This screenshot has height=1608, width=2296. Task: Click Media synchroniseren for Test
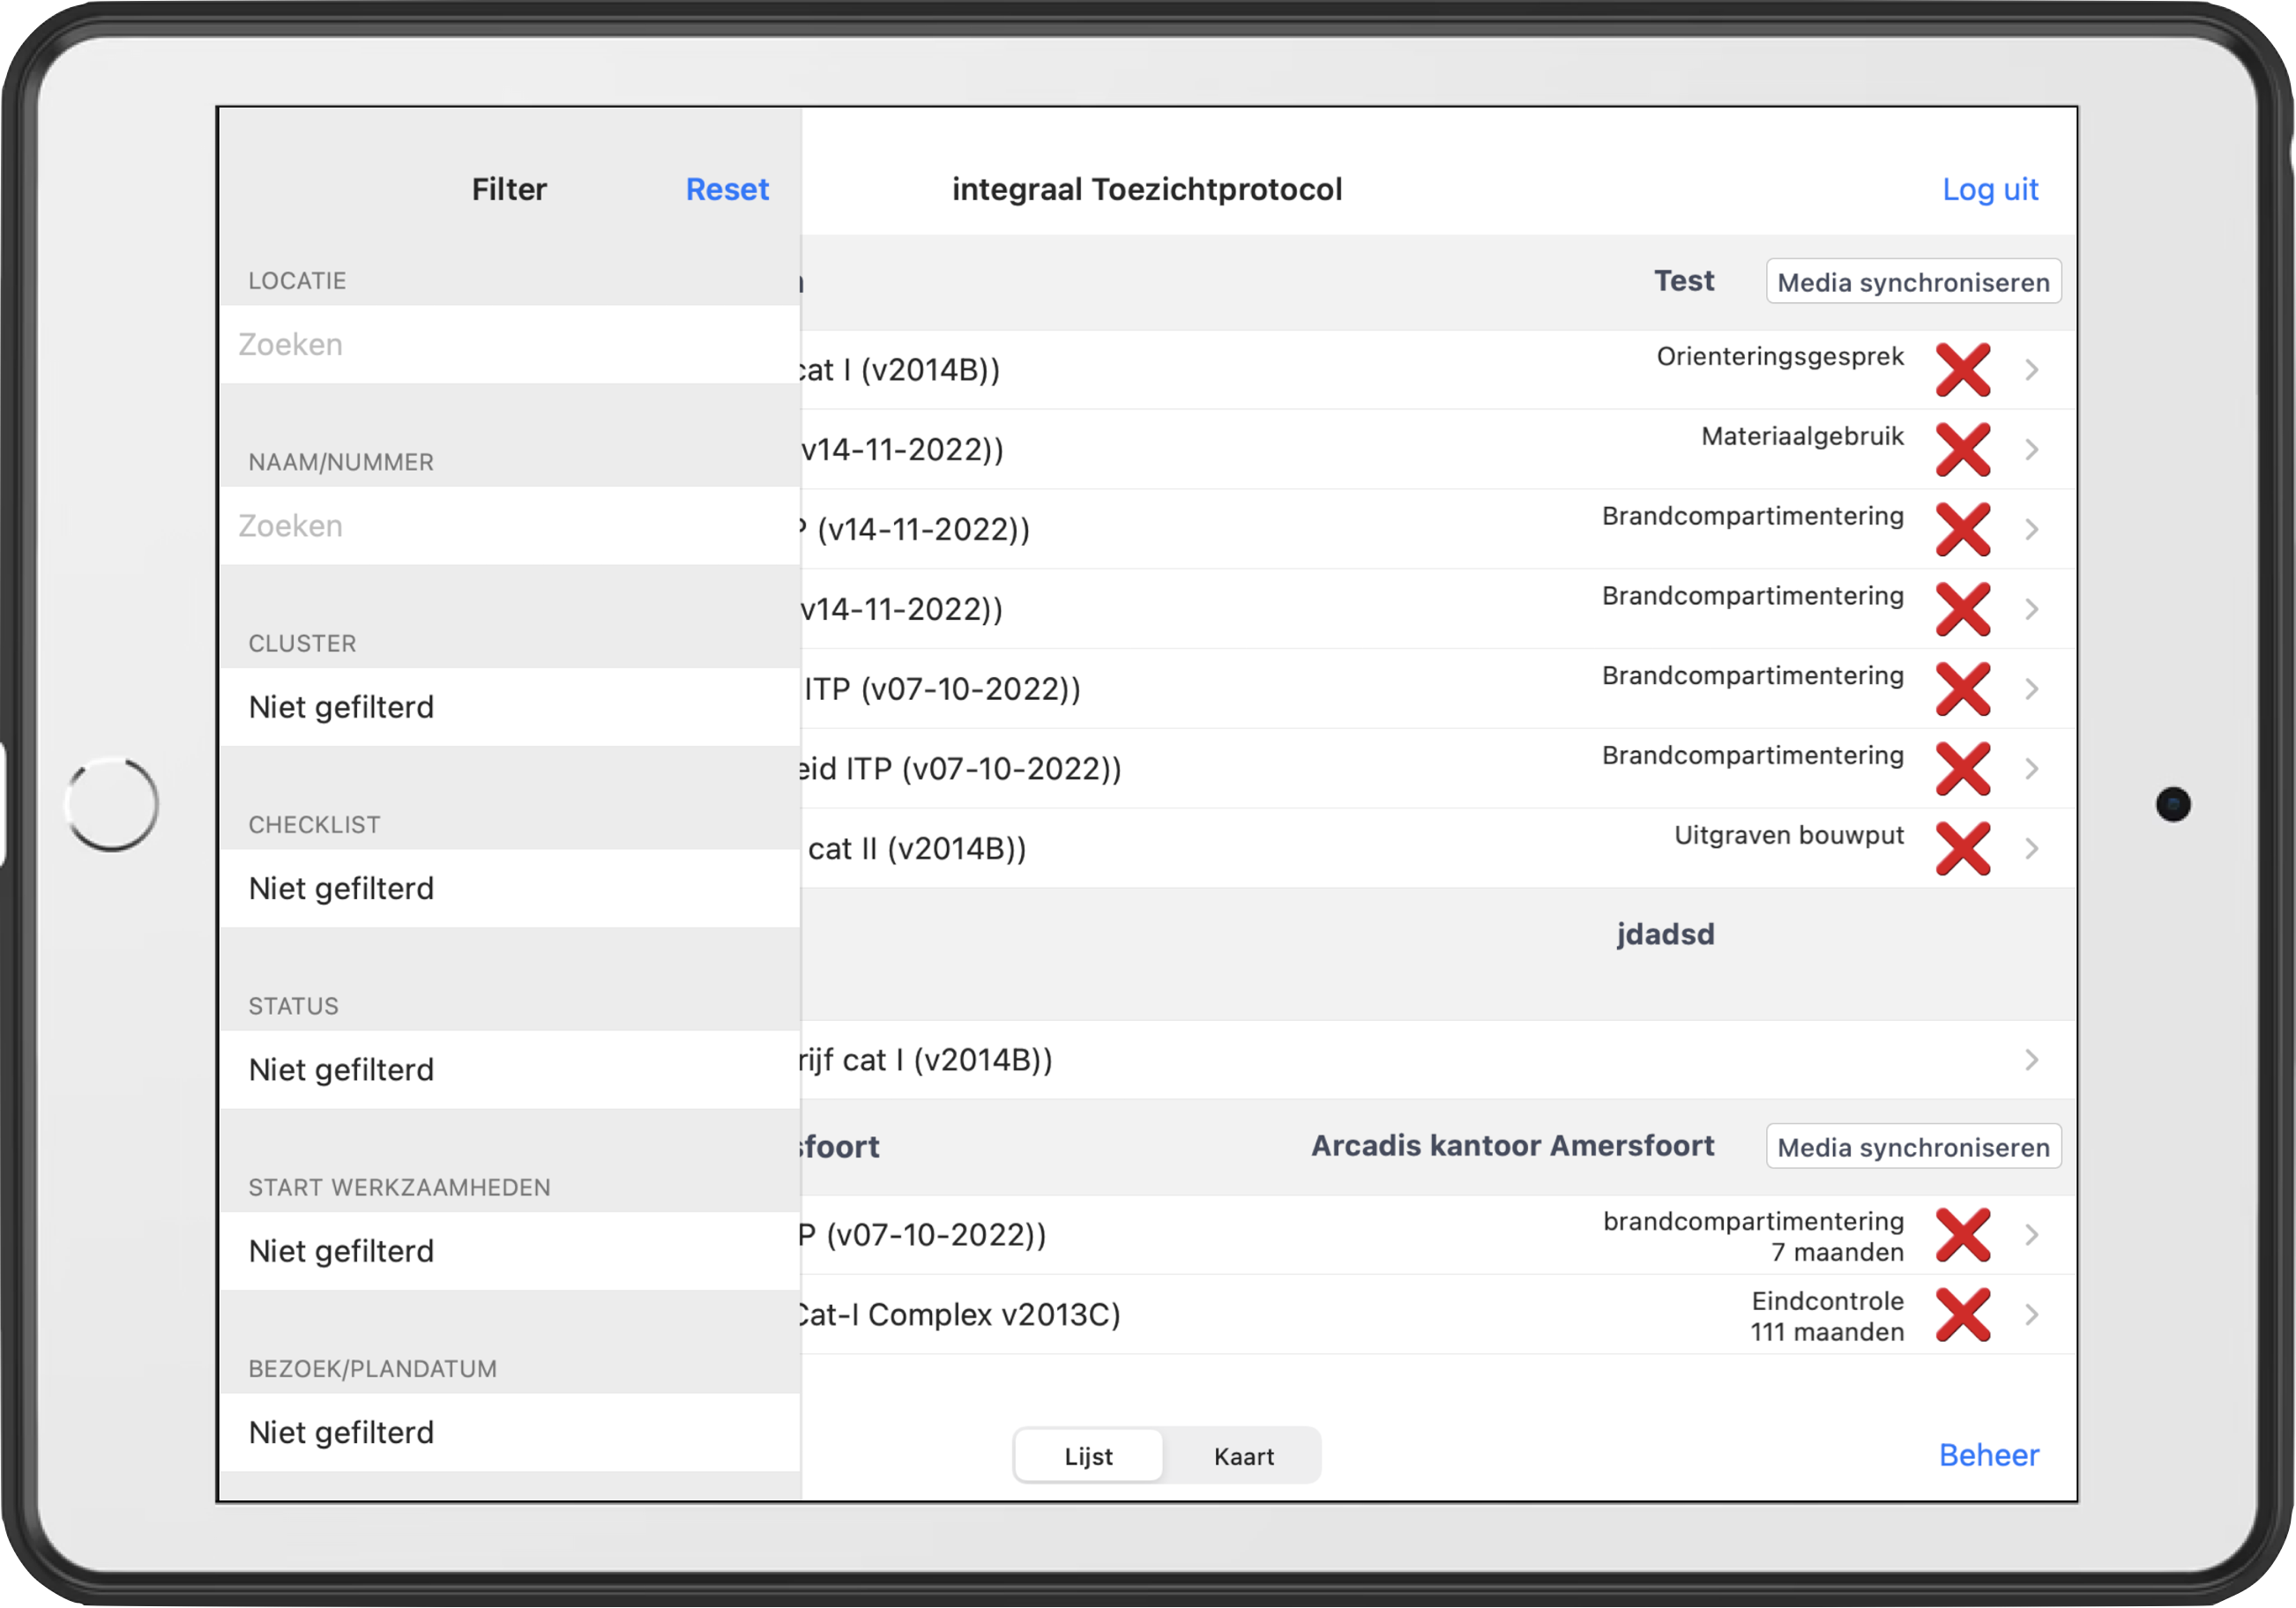click(1912, 282)
